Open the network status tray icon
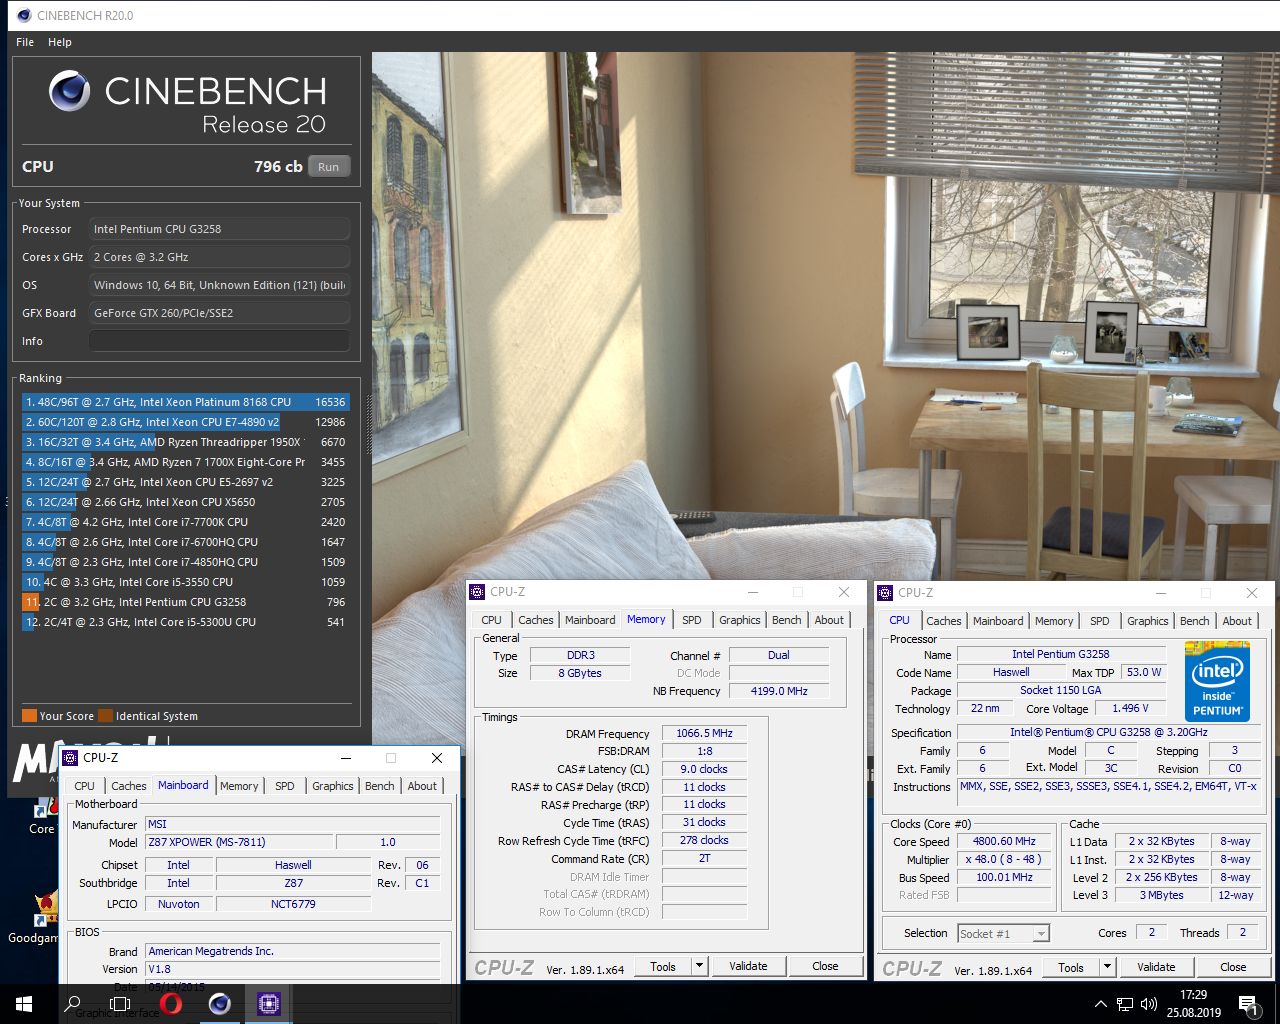 click(1125, 1004)
